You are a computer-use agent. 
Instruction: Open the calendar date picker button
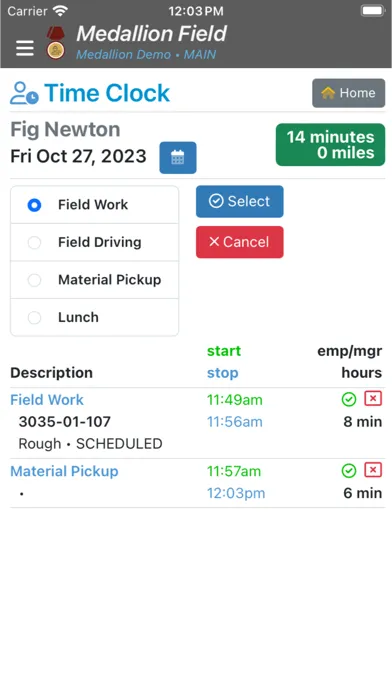(178, 158)
